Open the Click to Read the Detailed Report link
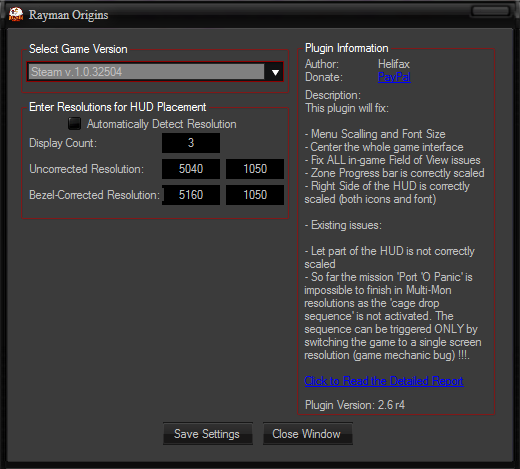Viewport: 520px width, 469px height. coord(384,381)
